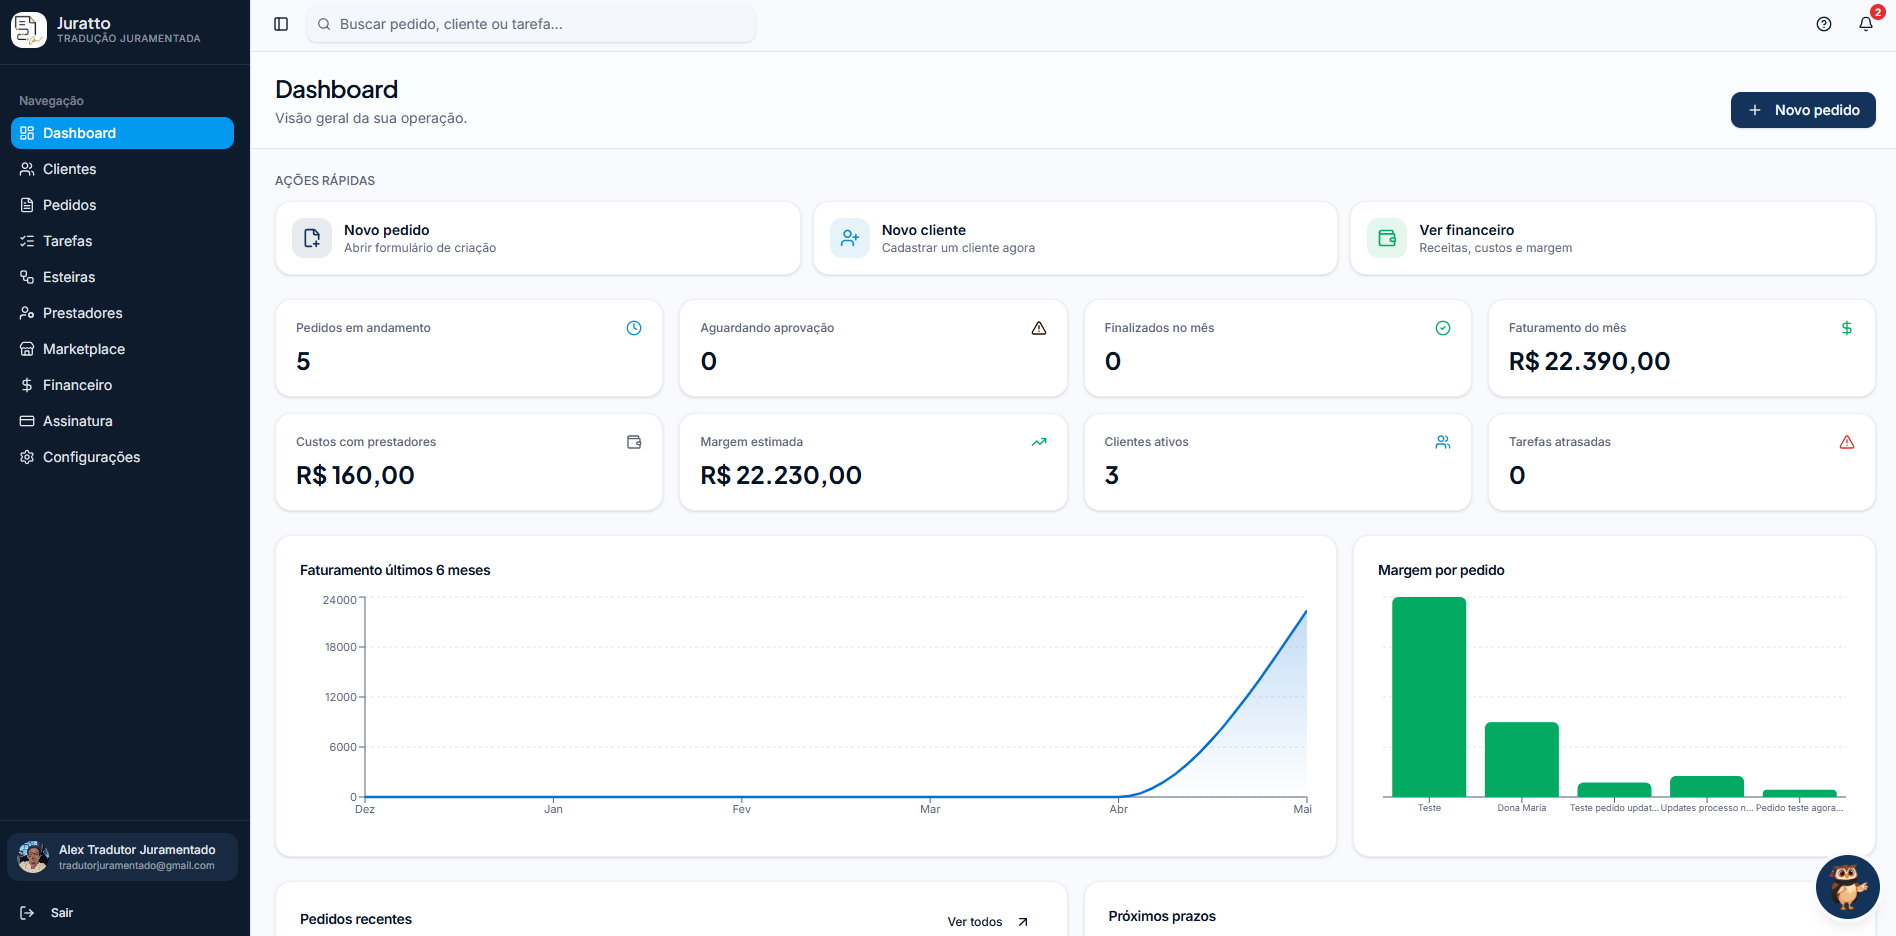Click the users icon on Clientes ativos
This screenshot has width=1896, height=936.
[1443, 442]
